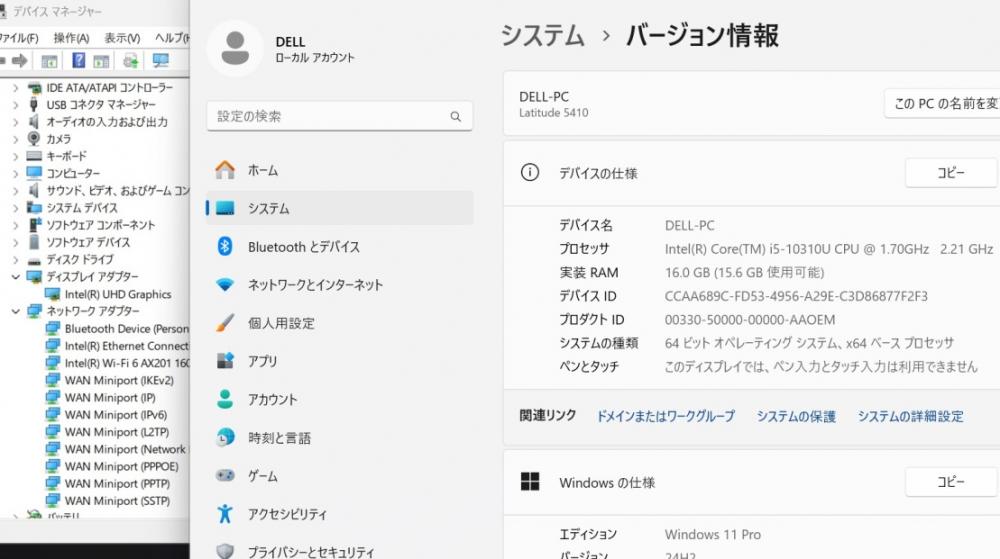Click the Accessibility figure icon in sidebar

point(224,514)
